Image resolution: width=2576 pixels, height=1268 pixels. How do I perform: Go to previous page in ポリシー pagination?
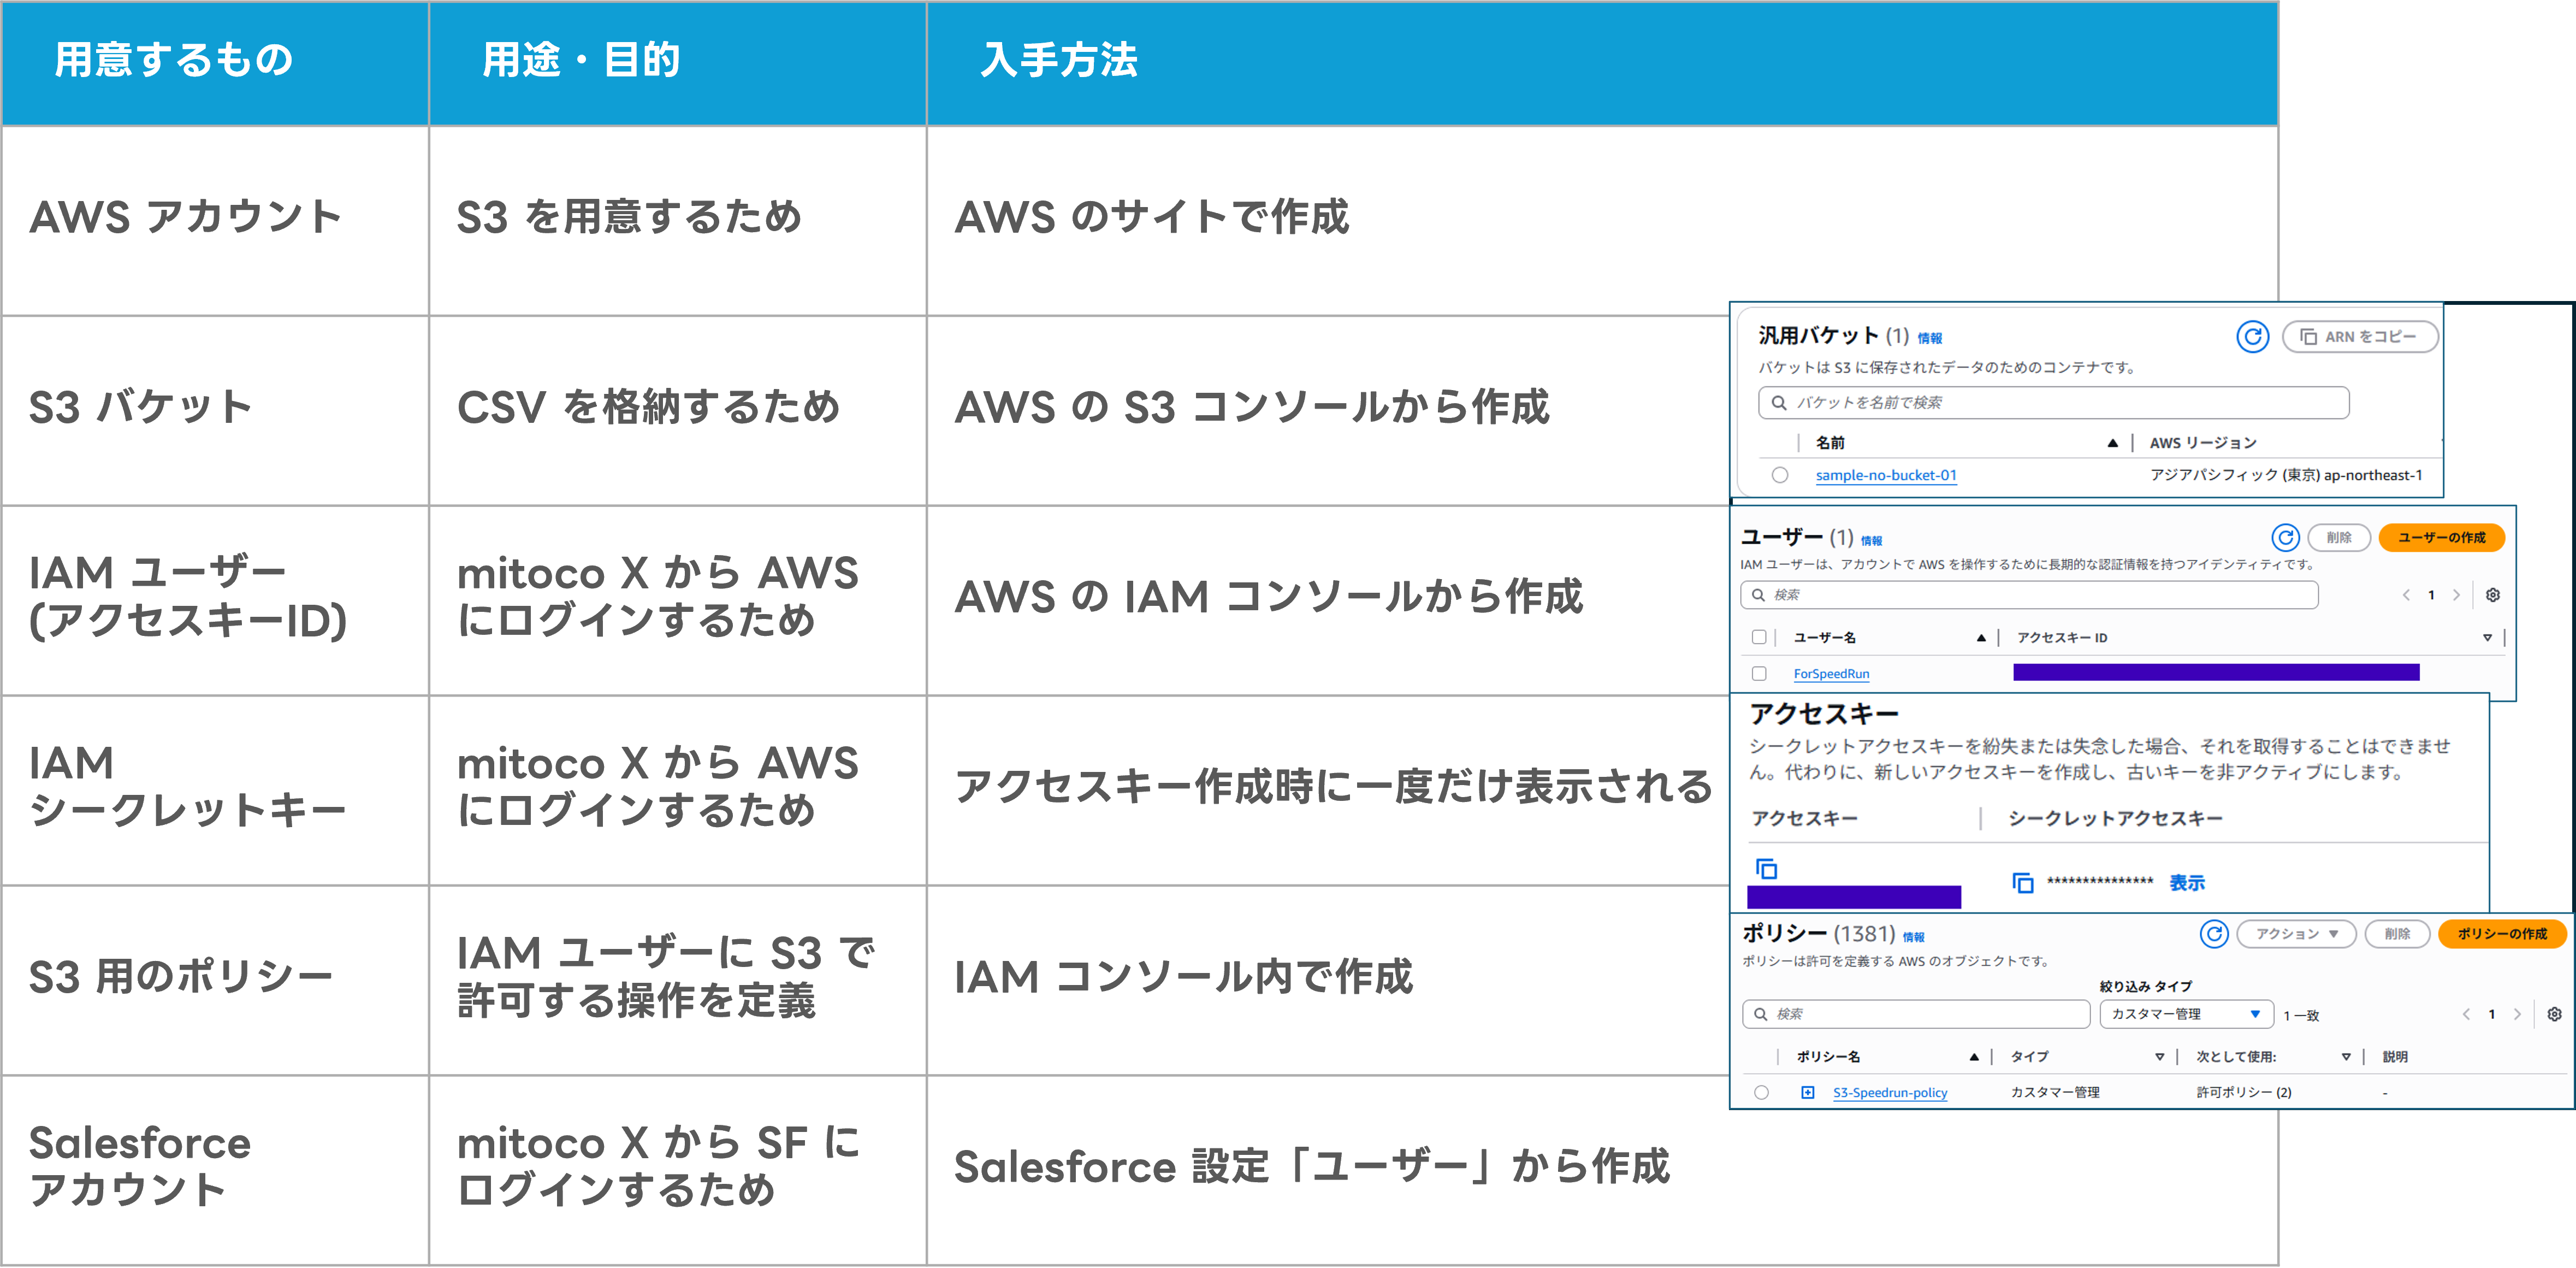tap(2466, 1014)
